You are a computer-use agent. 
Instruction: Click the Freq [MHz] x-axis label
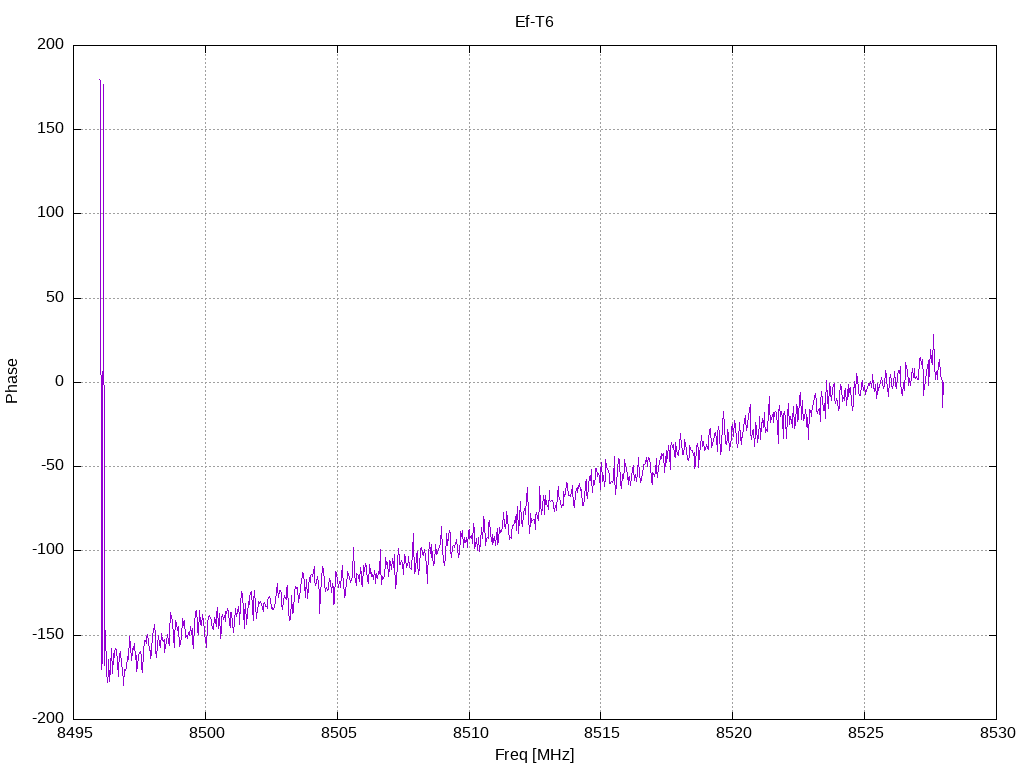pos(534,755)
